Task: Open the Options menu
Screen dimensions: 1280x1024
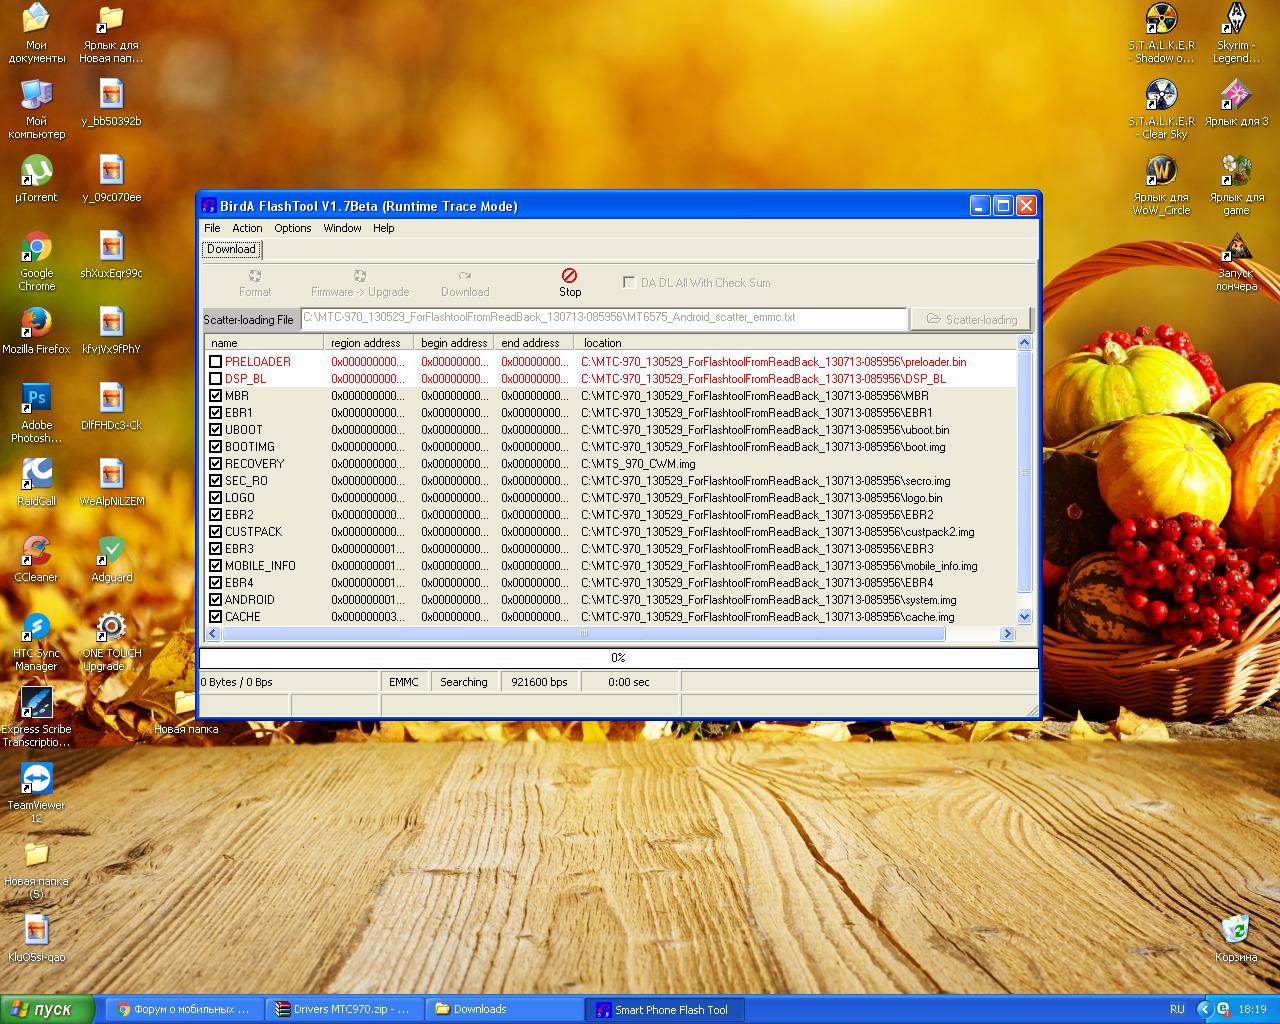Action: click(292, 228)
